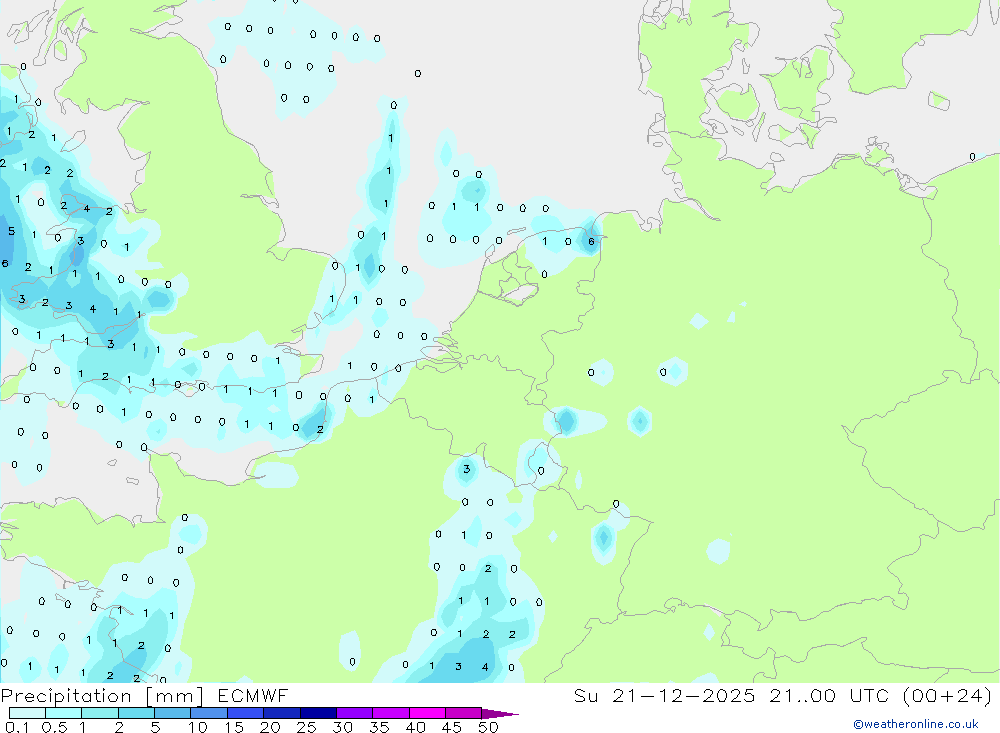Click the 5–10 mm legend color box
This screenshot has width=1000, height=733.
click(172, 713)
